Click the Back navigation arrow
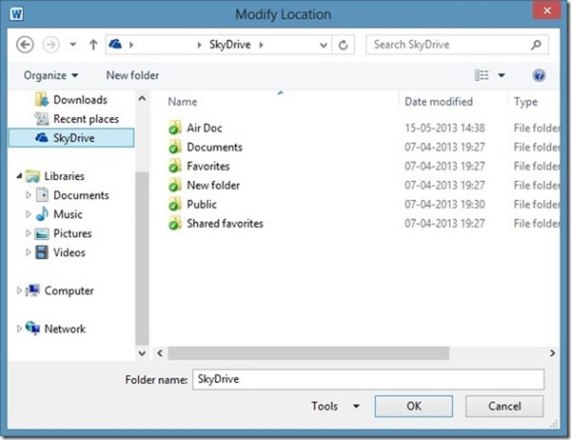Image resolution: width=571 pixels, height=440 pixels. pos(25,45)
